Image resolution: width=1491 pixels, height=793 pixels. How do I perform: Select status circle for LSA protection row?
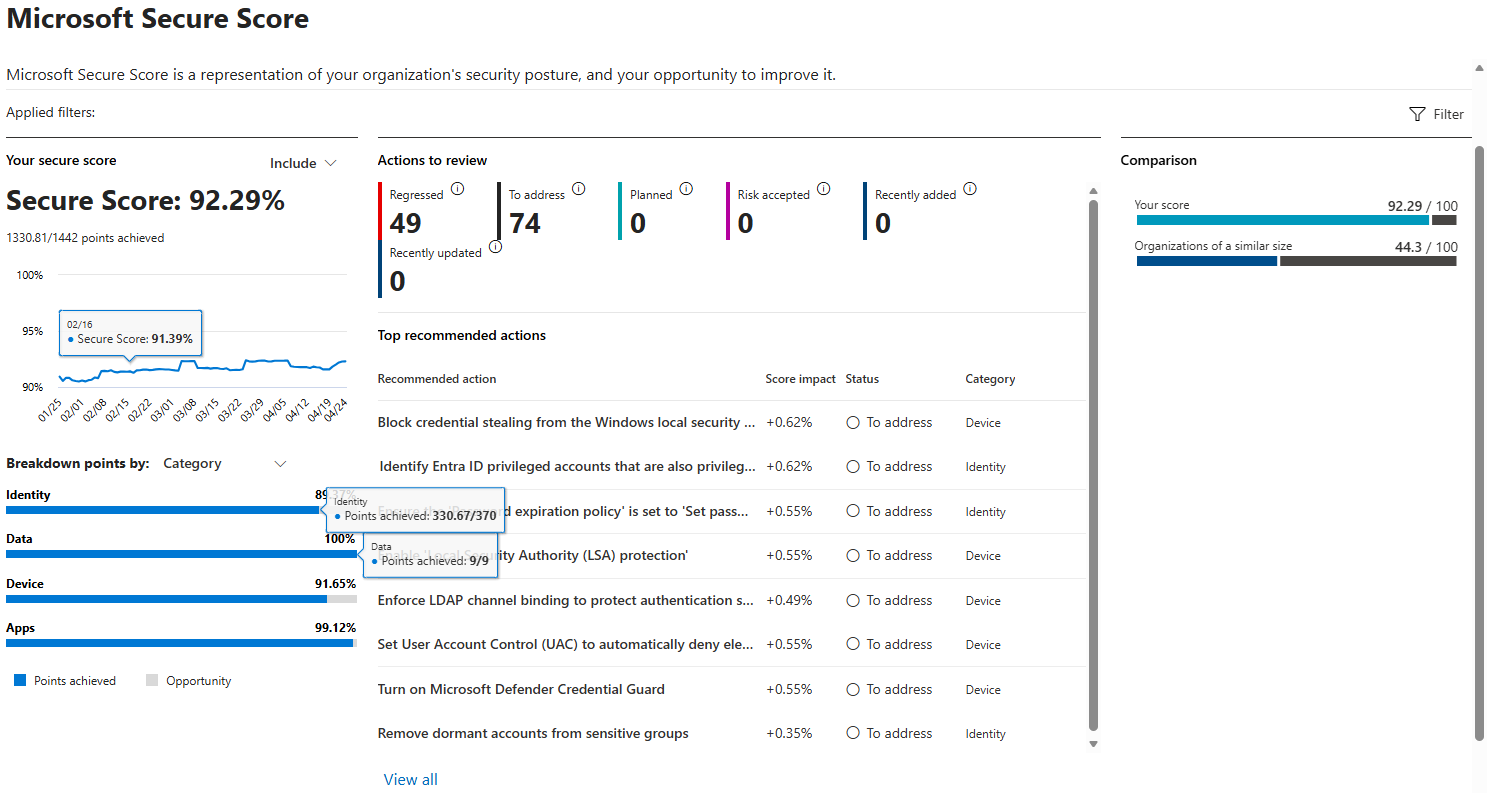853,556
